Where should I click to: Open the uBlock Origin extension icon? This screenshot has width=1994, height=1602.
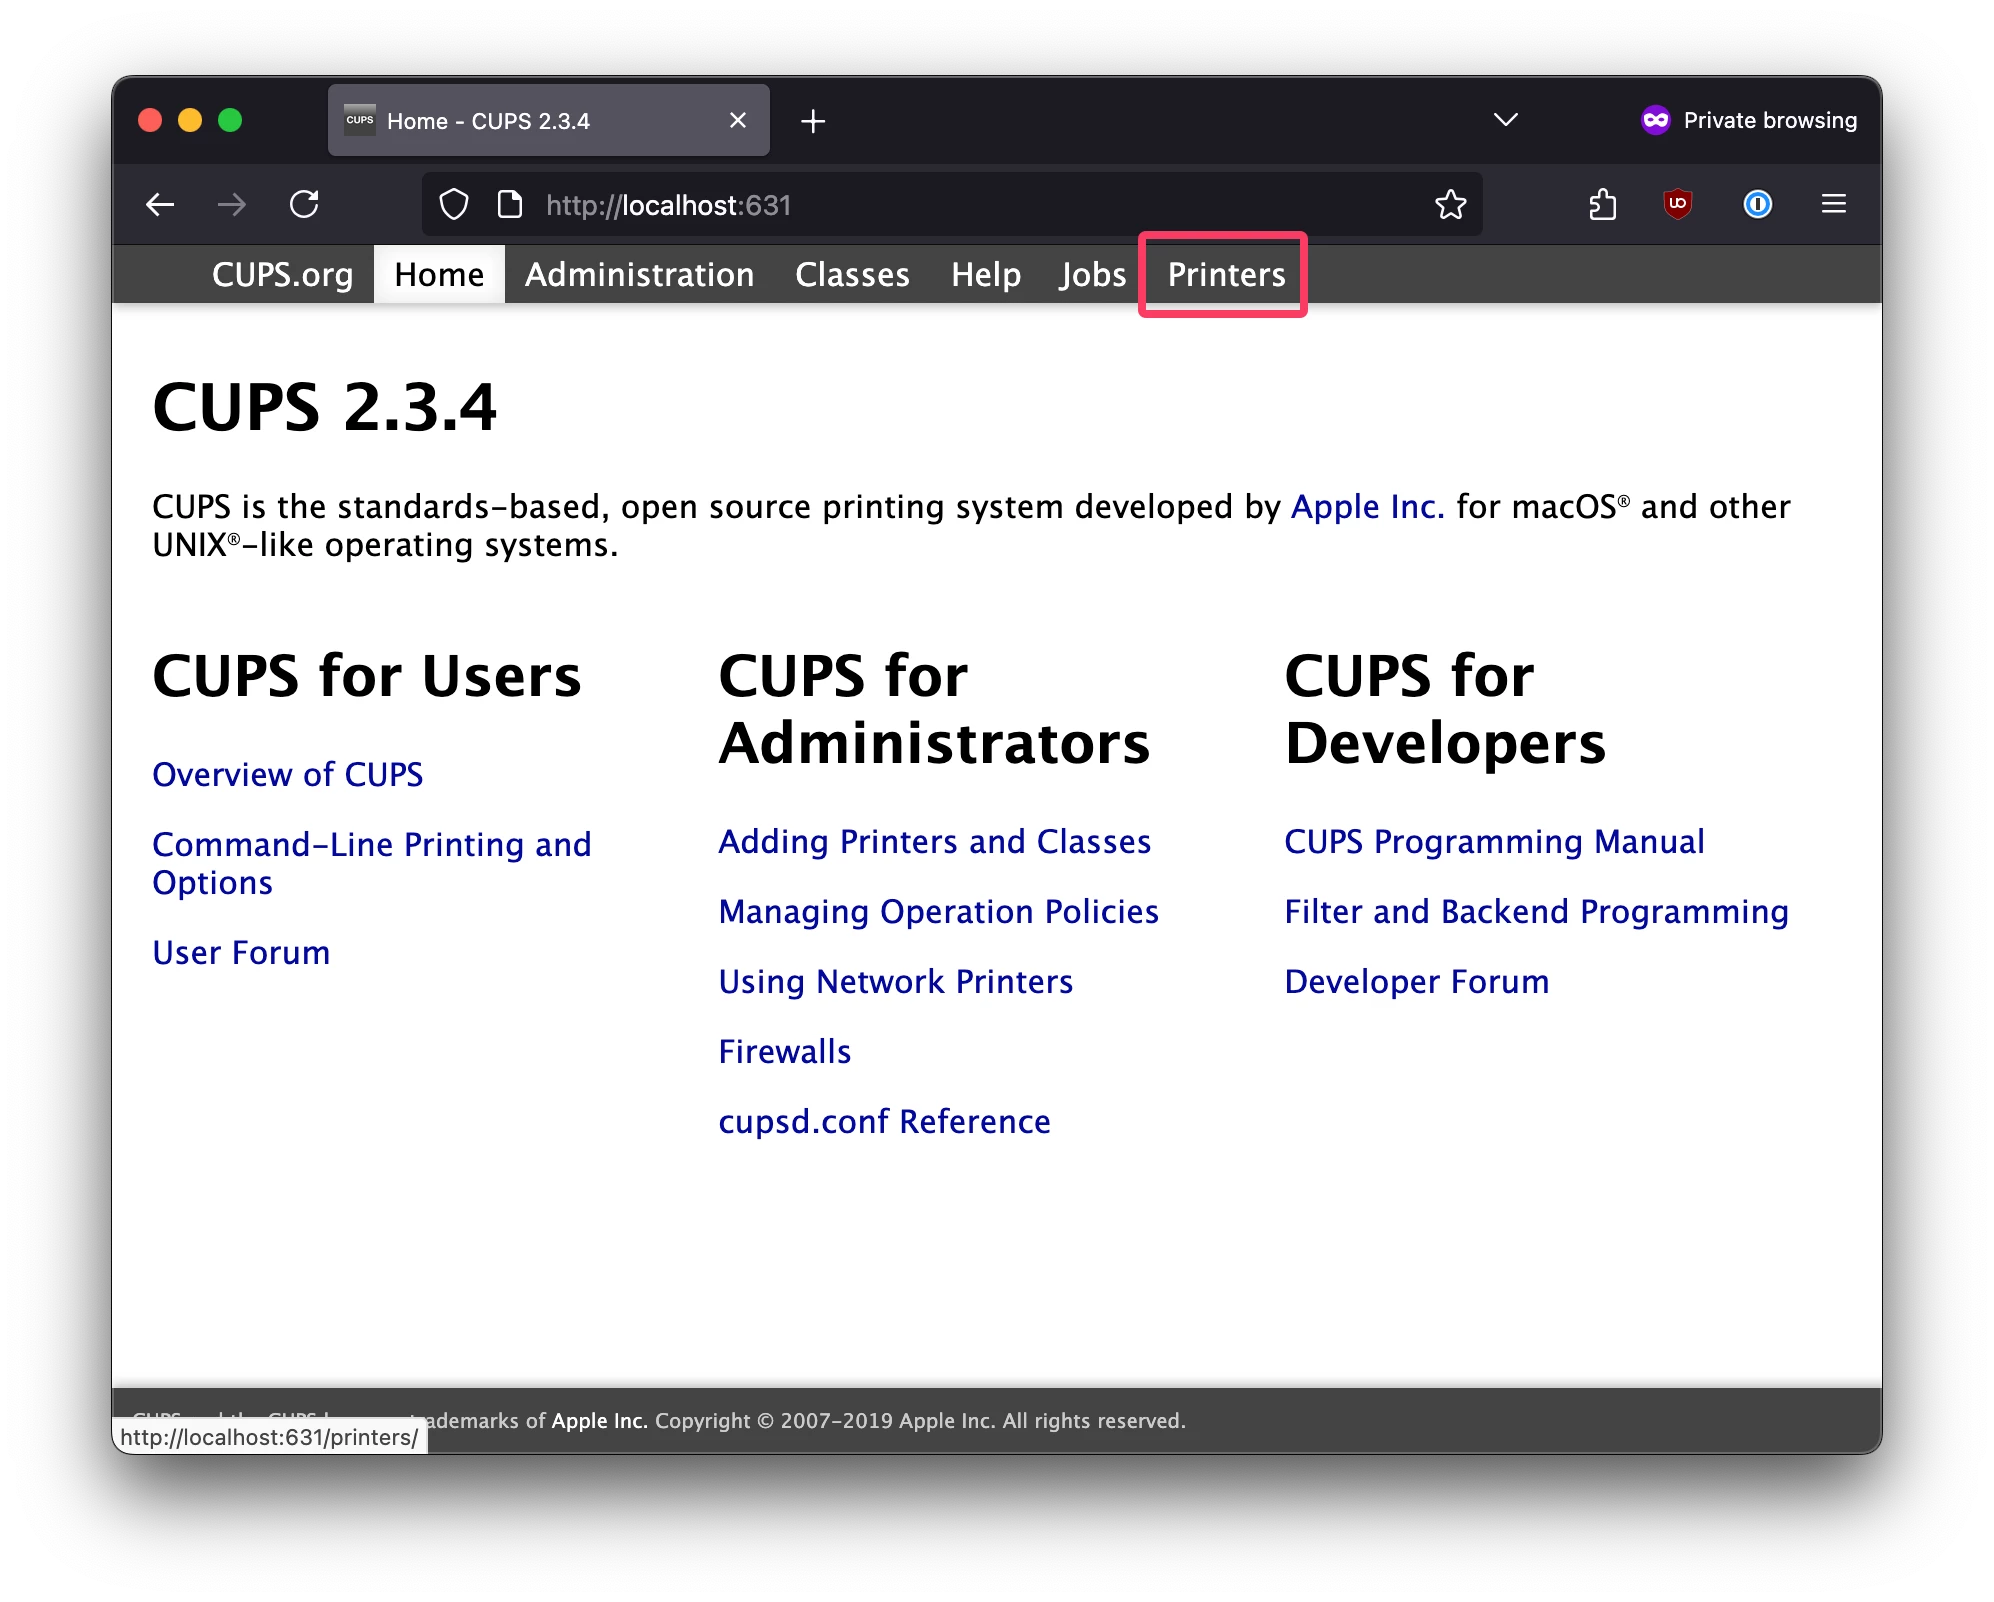point(1677,204)
